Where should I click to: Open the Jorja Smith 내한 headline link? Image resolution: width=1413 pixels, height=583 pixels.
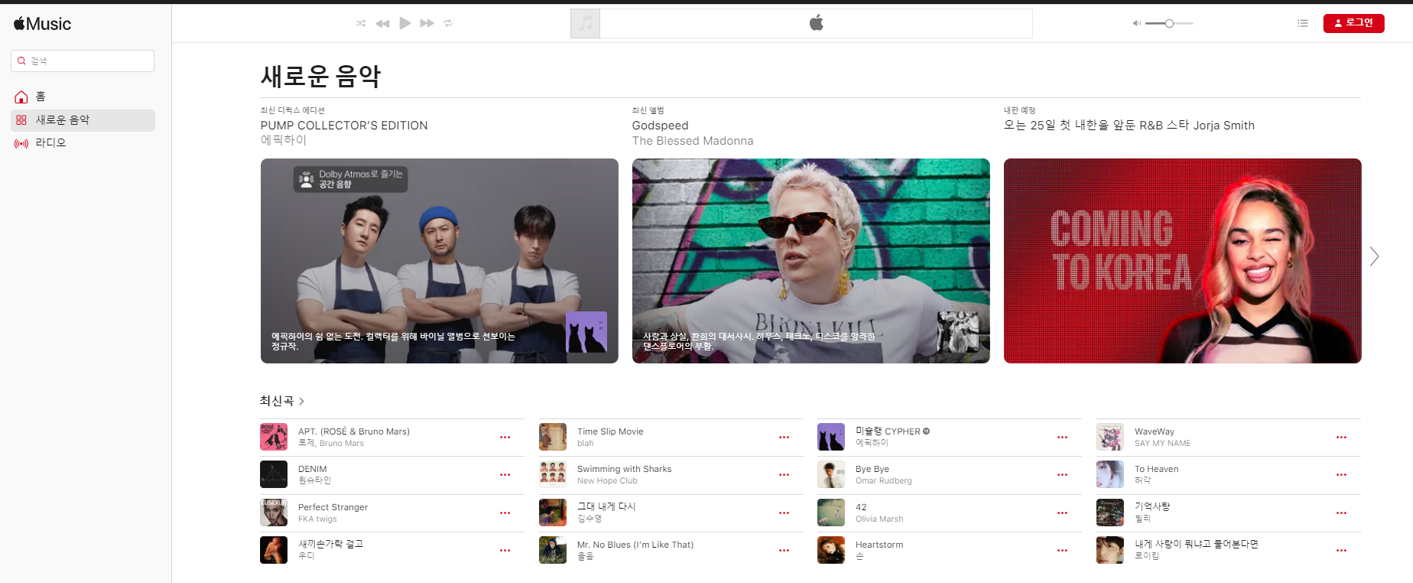pos(1129,126)
